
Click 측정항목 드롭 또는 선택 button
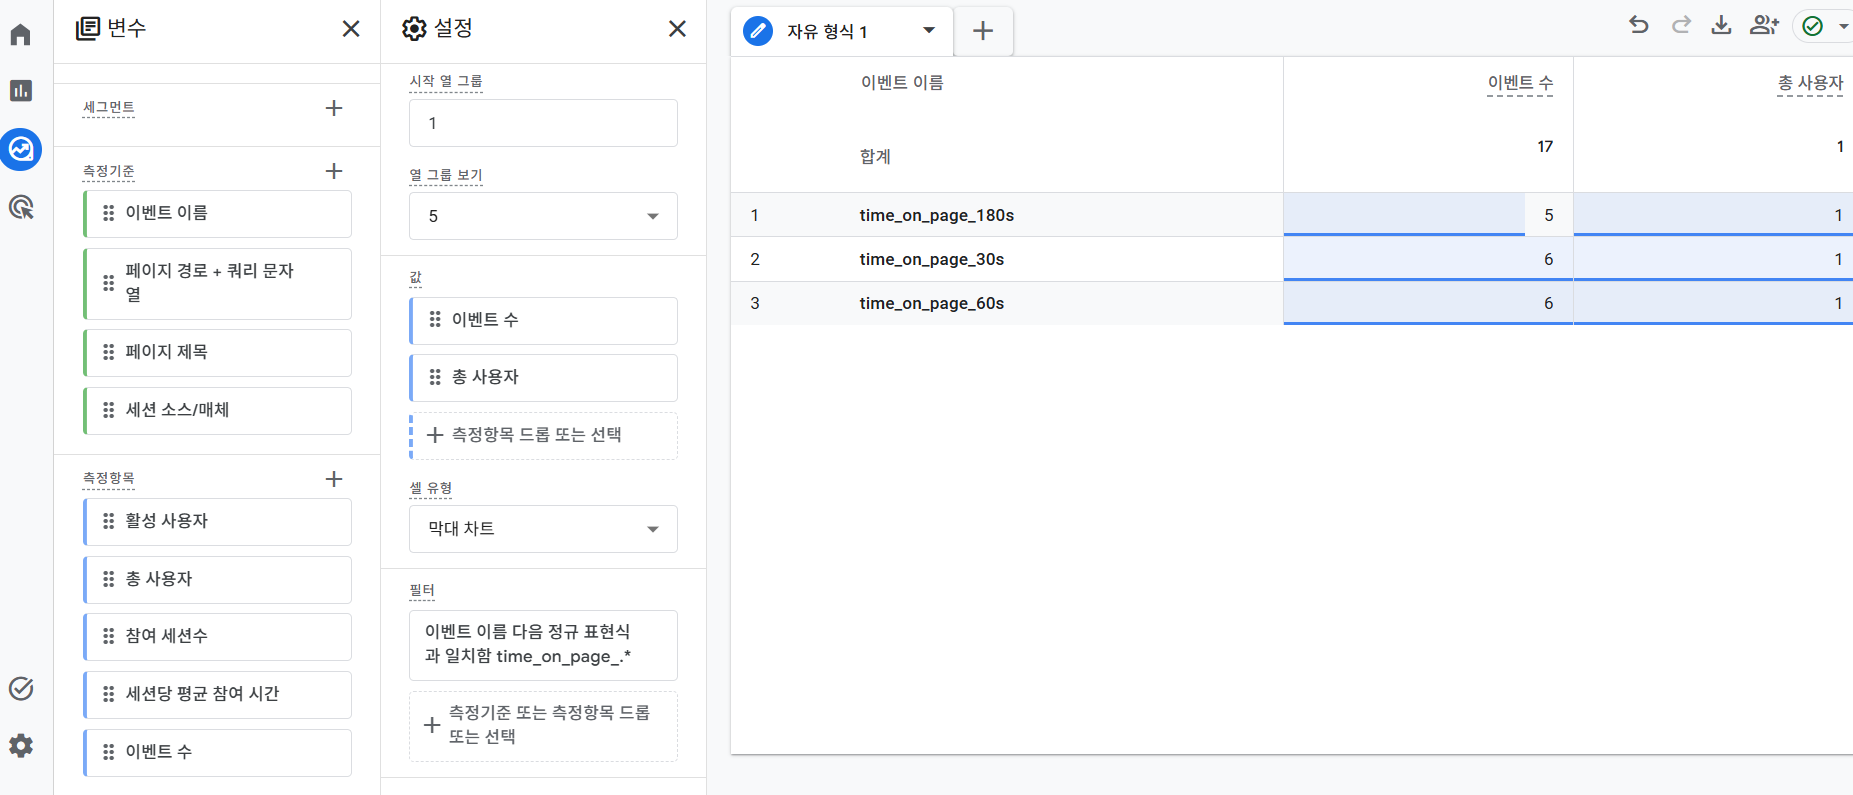543,435
